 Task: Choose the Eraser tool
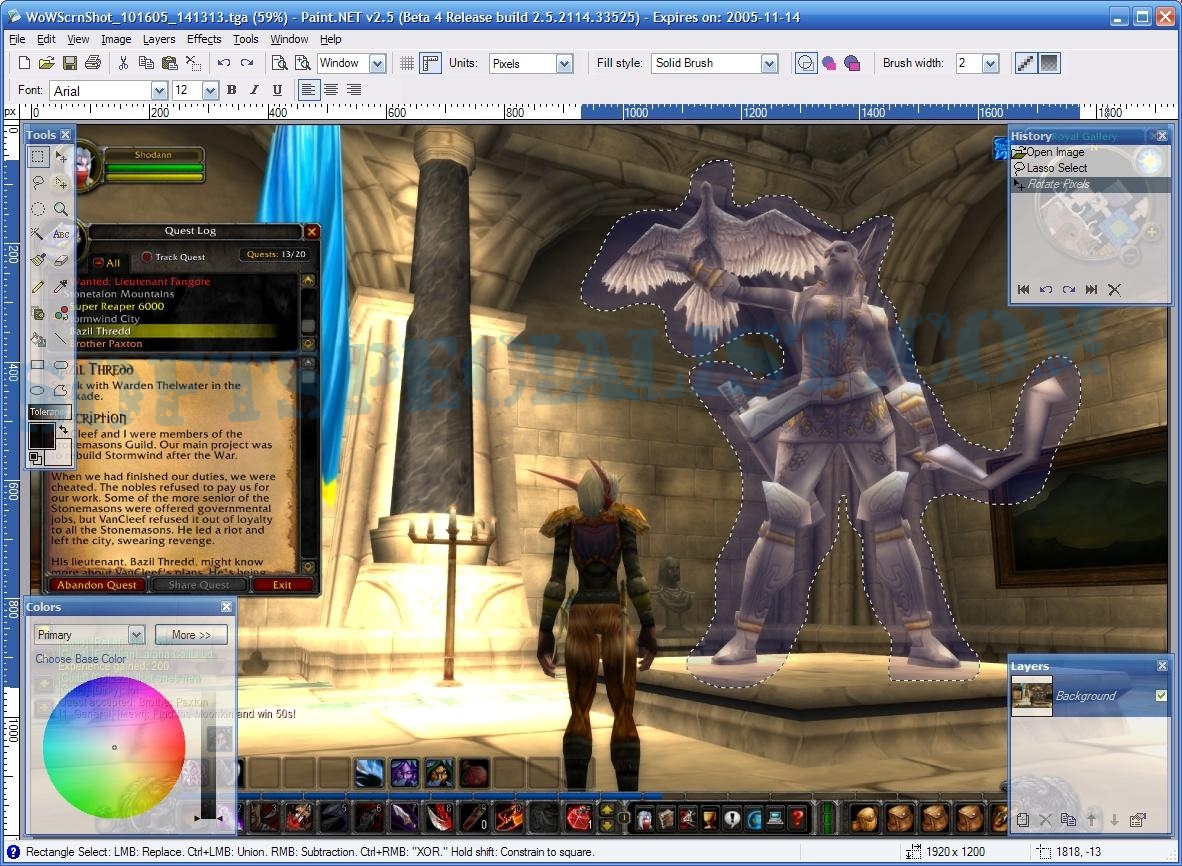pos(61,260)
